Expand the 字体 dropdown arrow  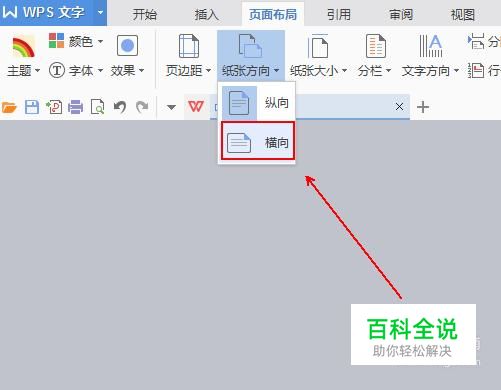point(100,71)
